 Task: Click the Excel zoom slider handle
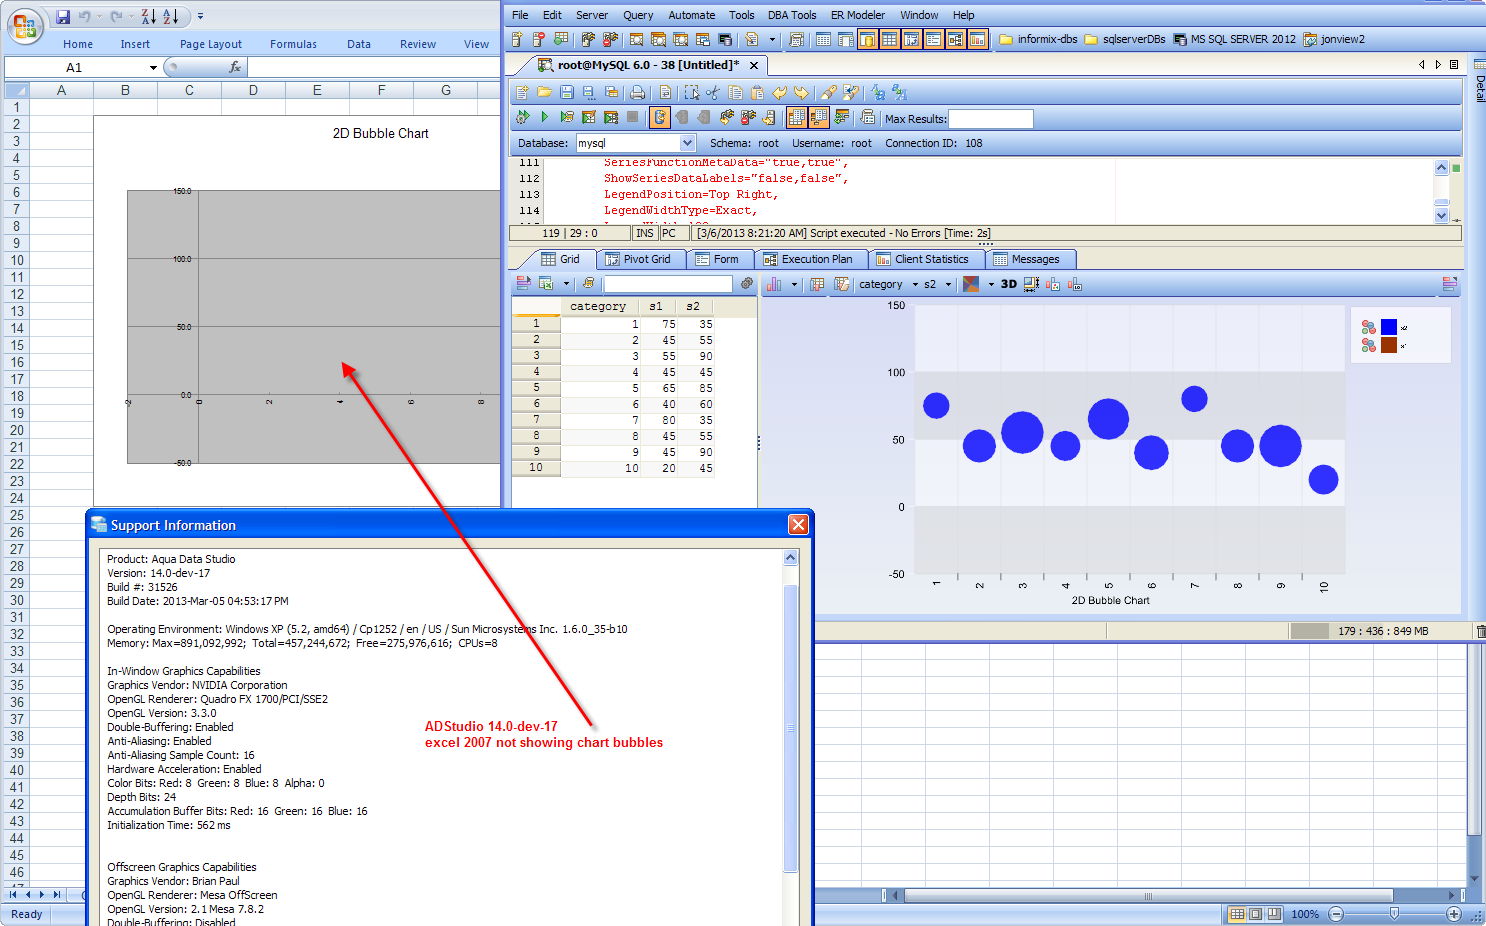coord(1394,914)
